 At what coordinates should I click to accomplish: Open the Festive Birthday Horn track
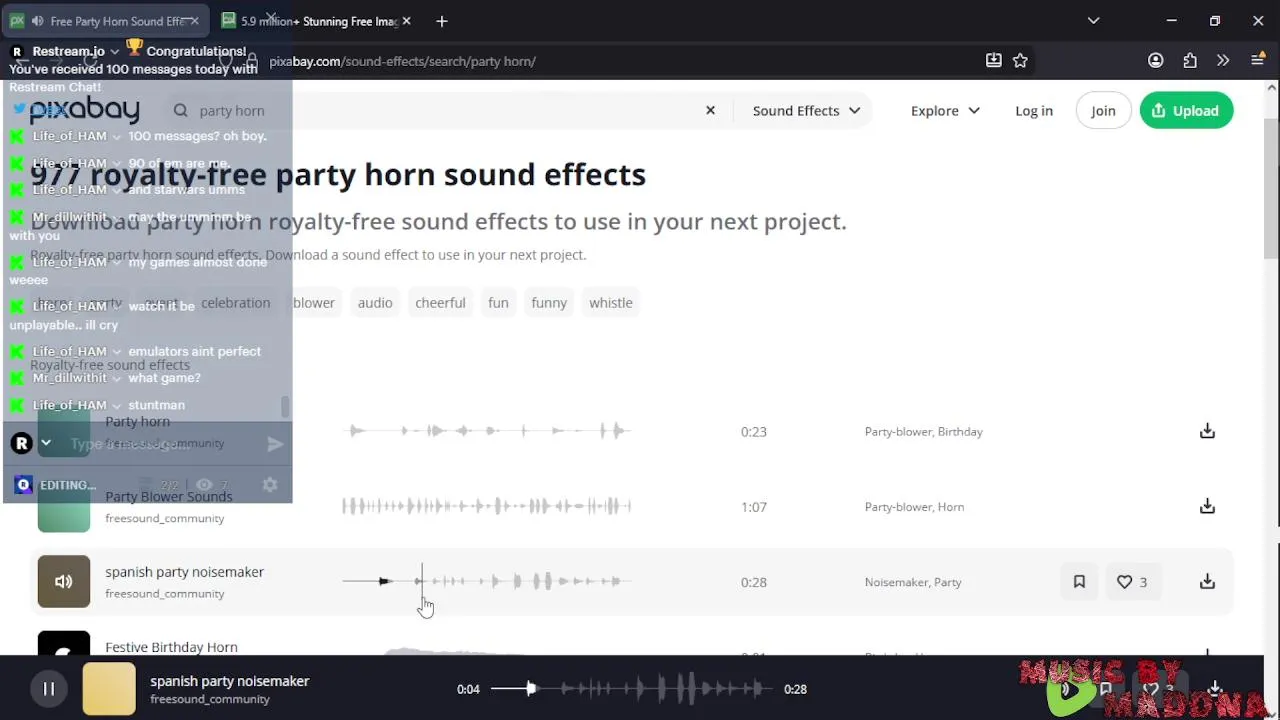[x=171, y=647]
